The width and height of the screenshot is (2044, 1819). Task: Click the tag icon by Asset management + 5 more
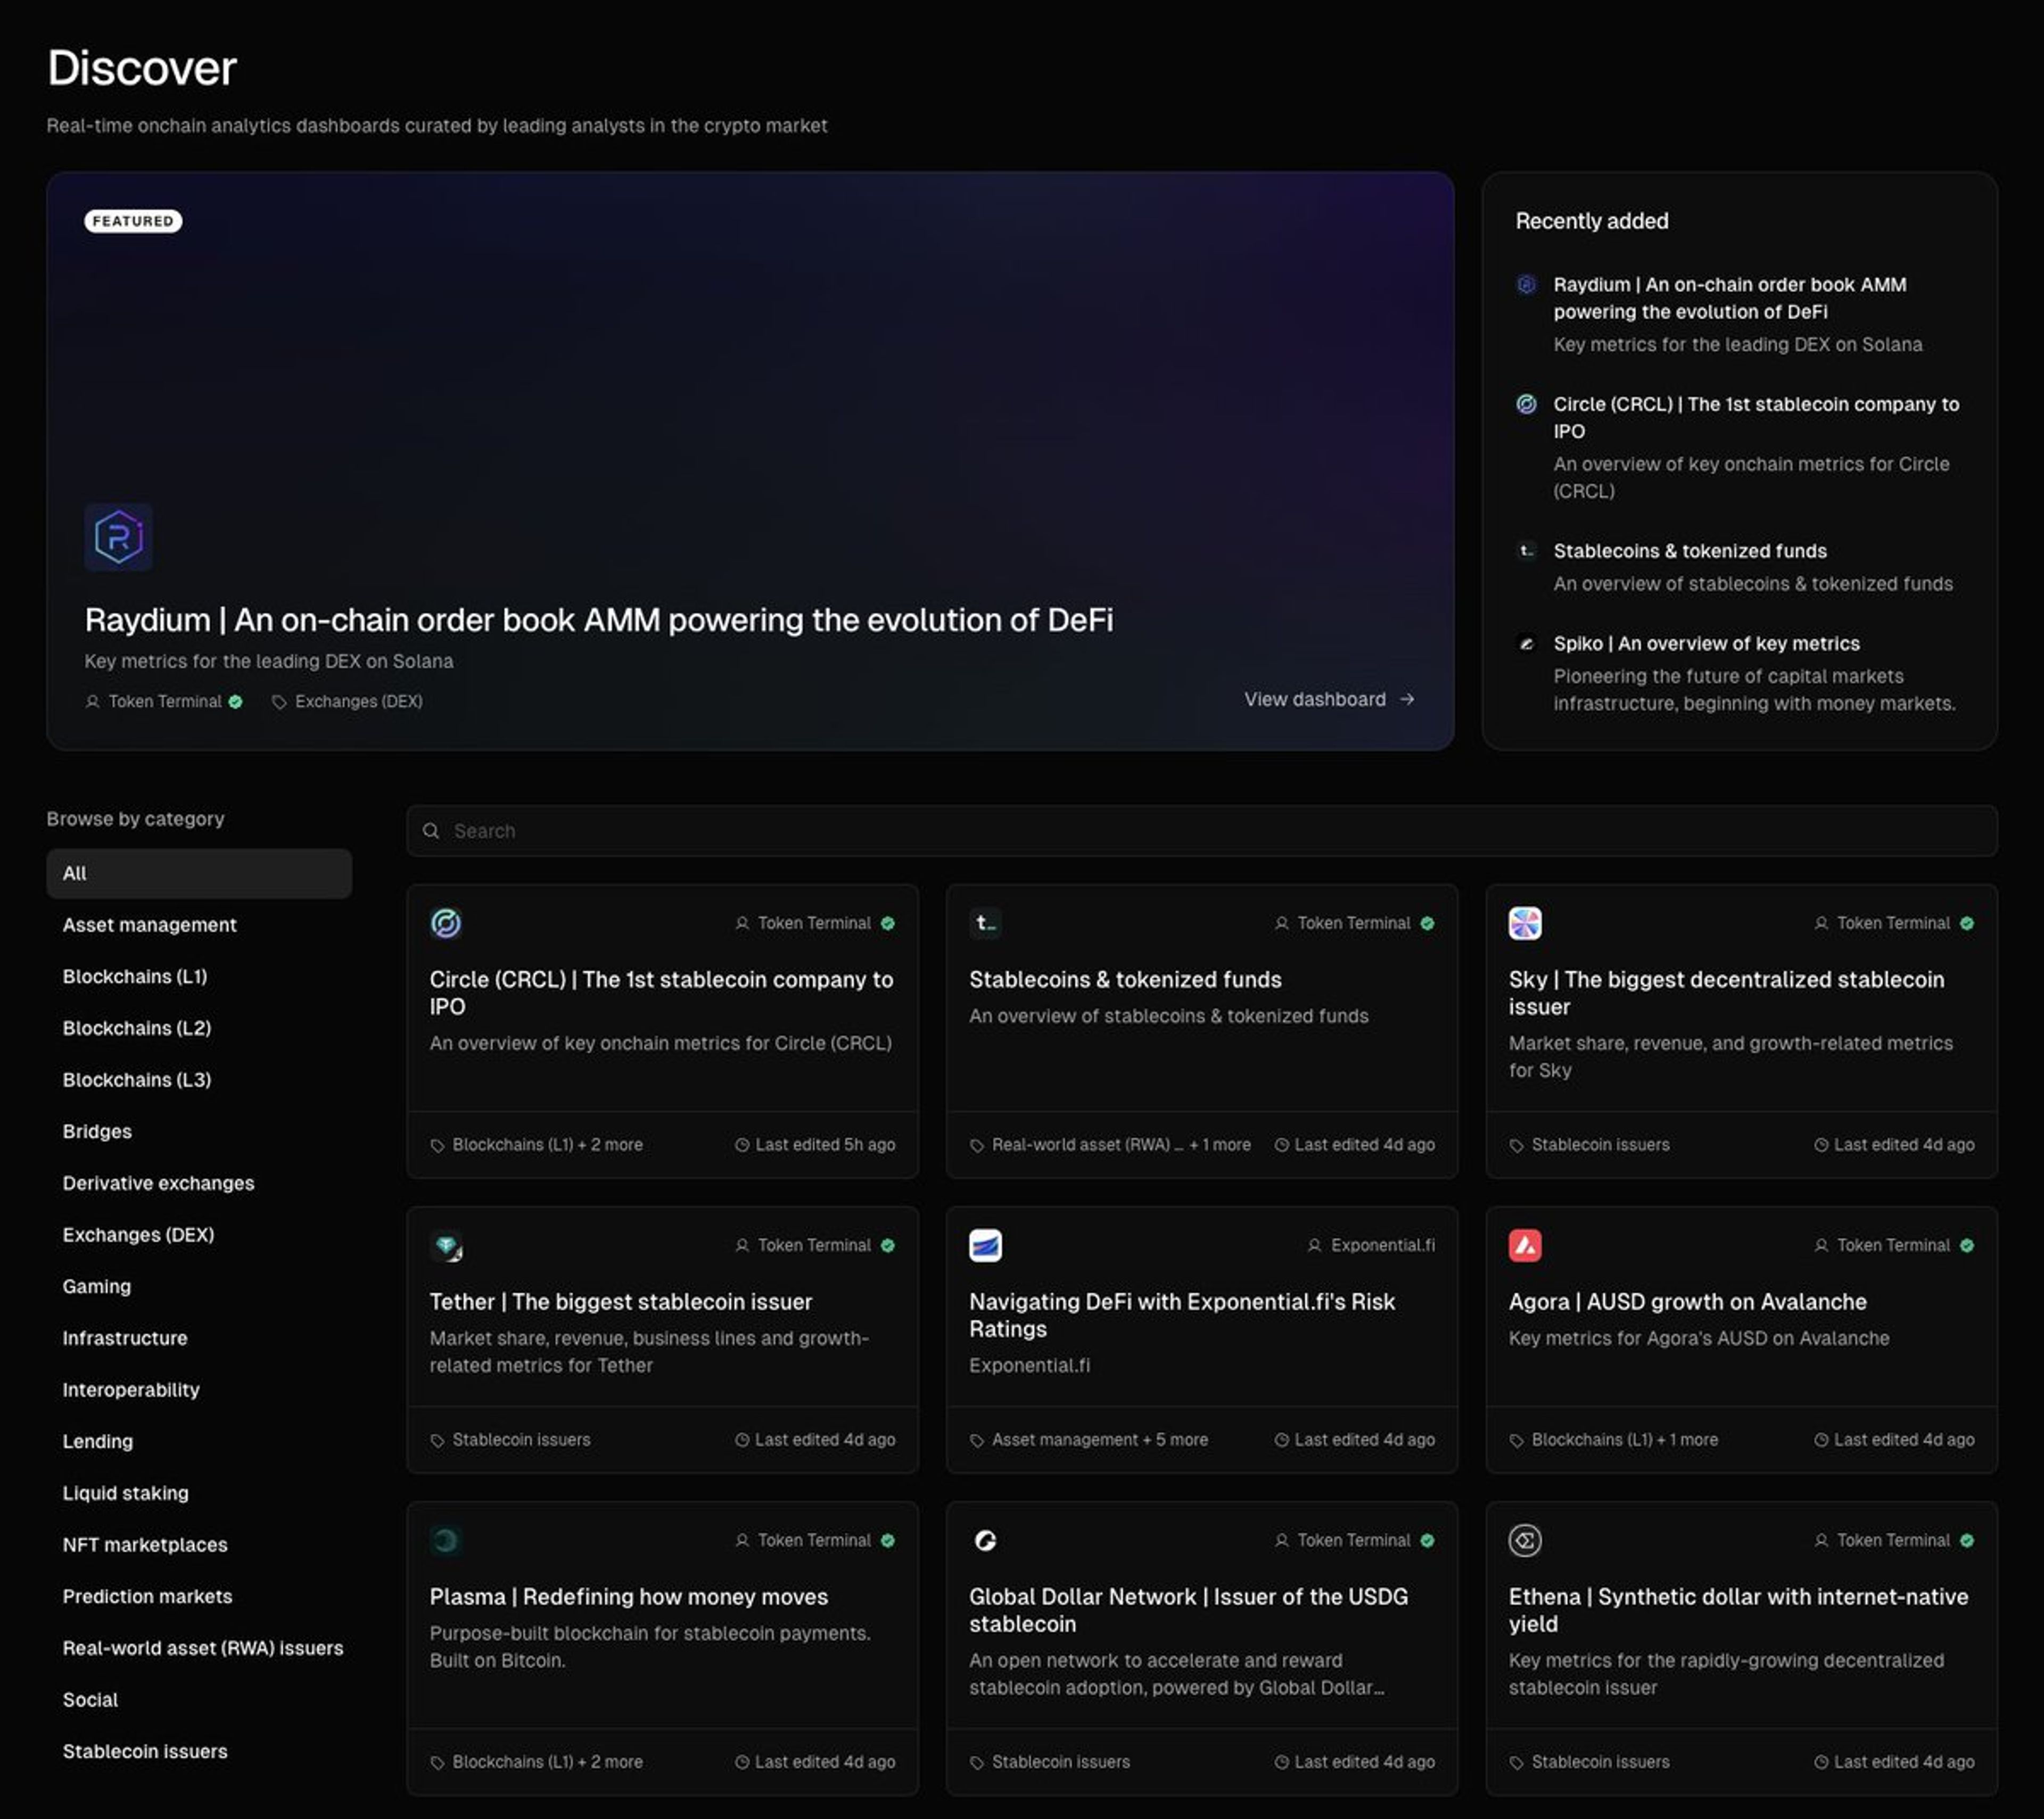pos(977,1440)
